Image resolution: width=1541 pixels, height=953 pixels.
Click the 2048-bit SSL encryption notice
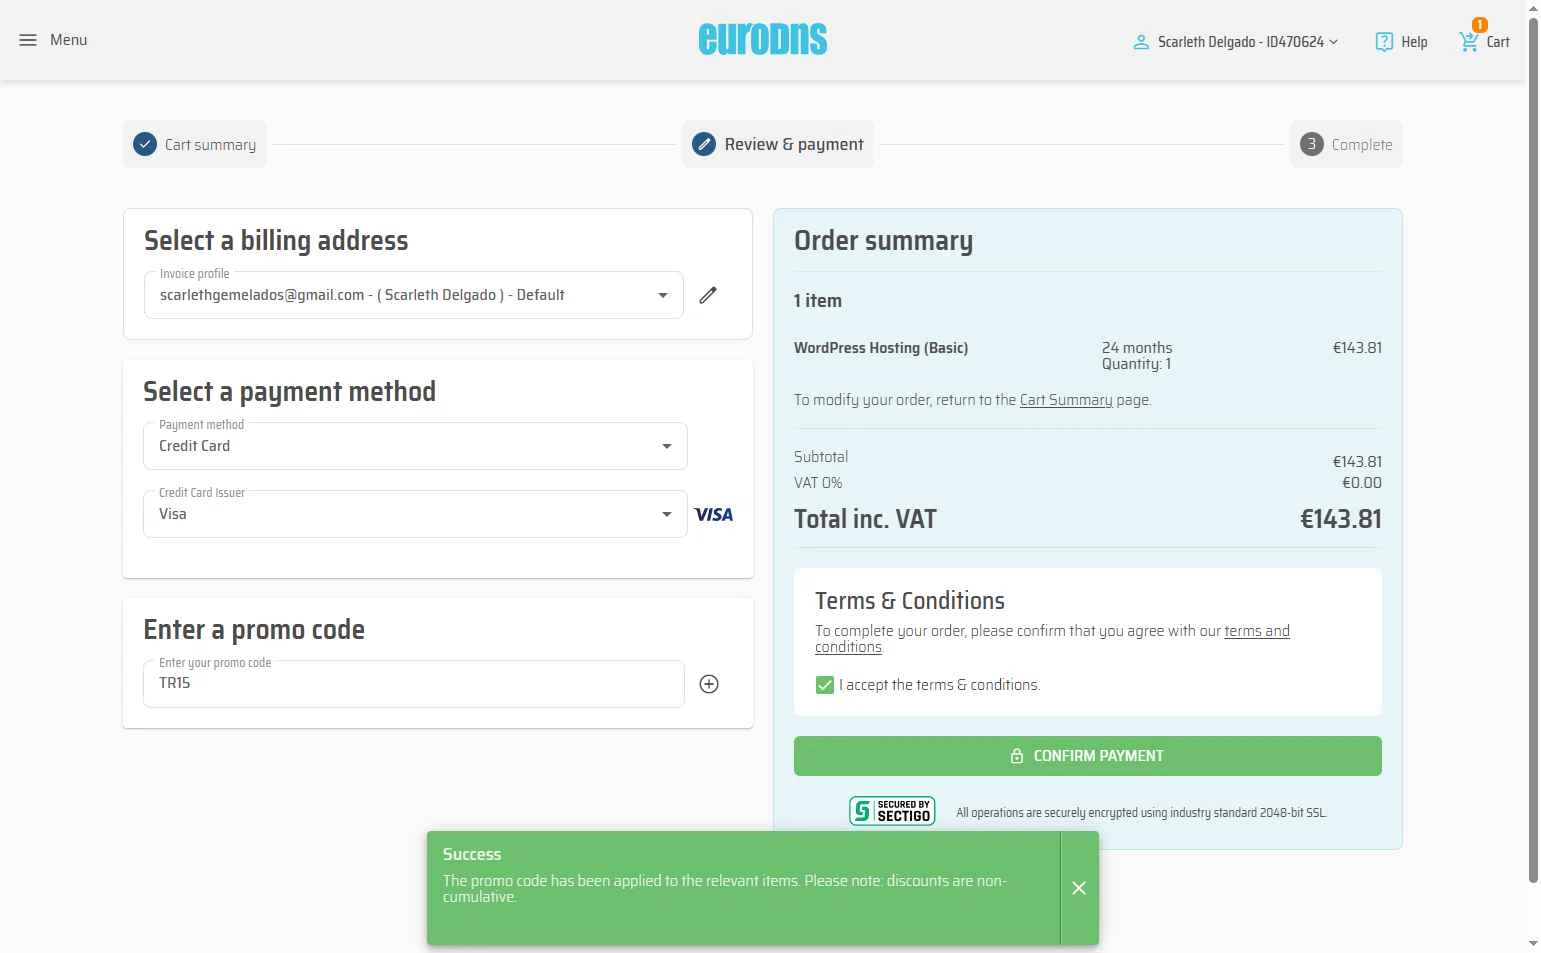1141,813
